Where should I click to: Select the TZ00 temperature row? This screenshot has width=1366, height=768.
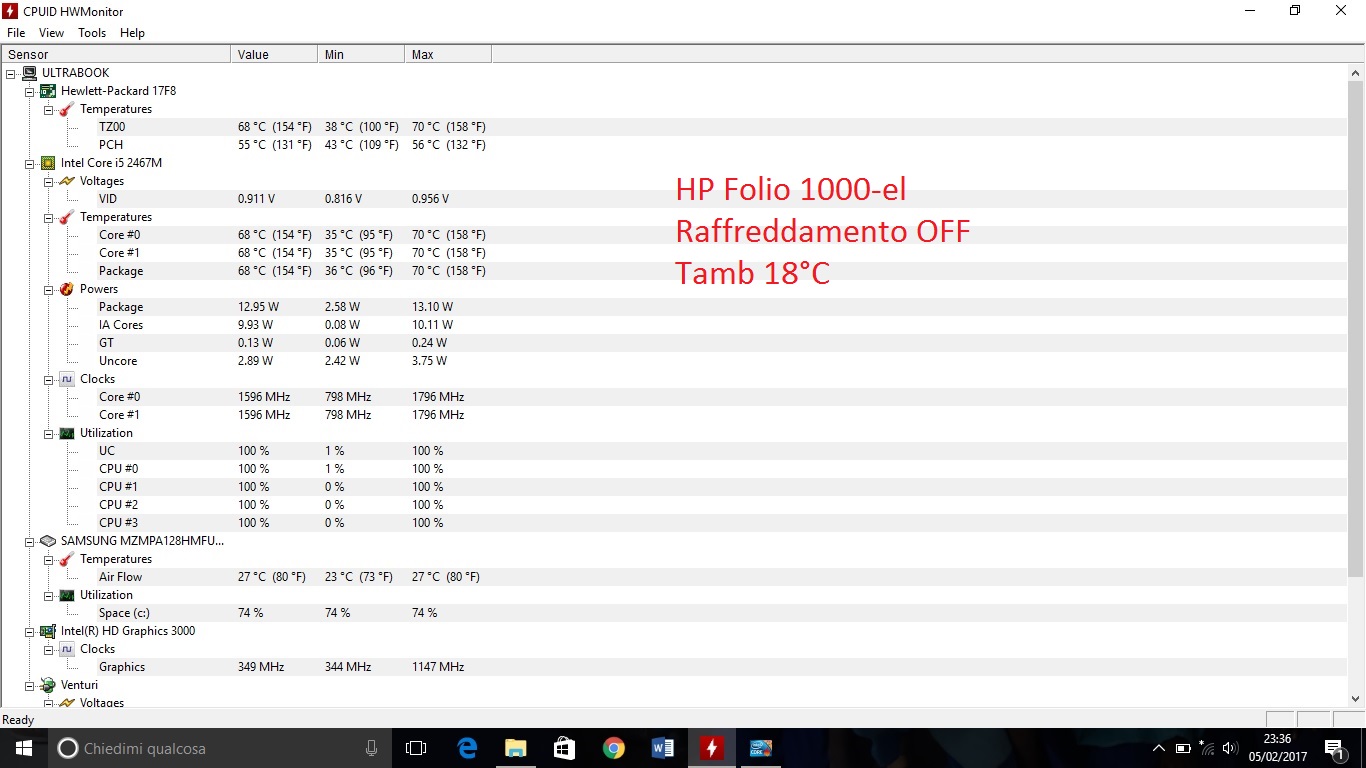click(112, 127)
